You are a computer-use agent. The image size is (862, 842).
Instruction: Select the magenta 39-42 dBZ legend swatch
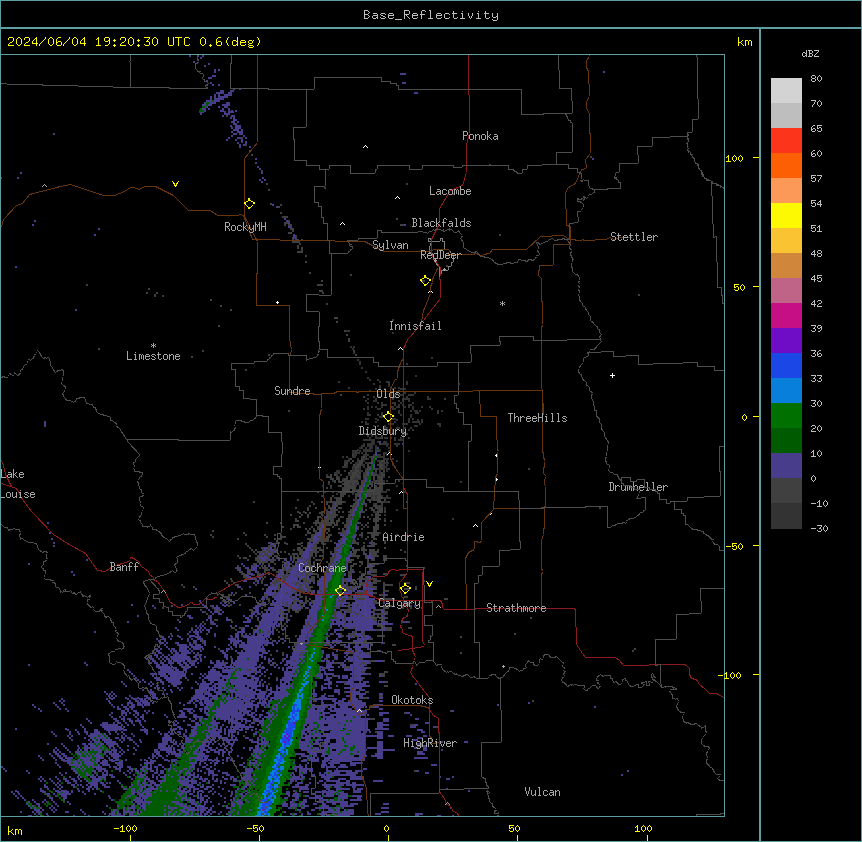(x=786, y=315)
